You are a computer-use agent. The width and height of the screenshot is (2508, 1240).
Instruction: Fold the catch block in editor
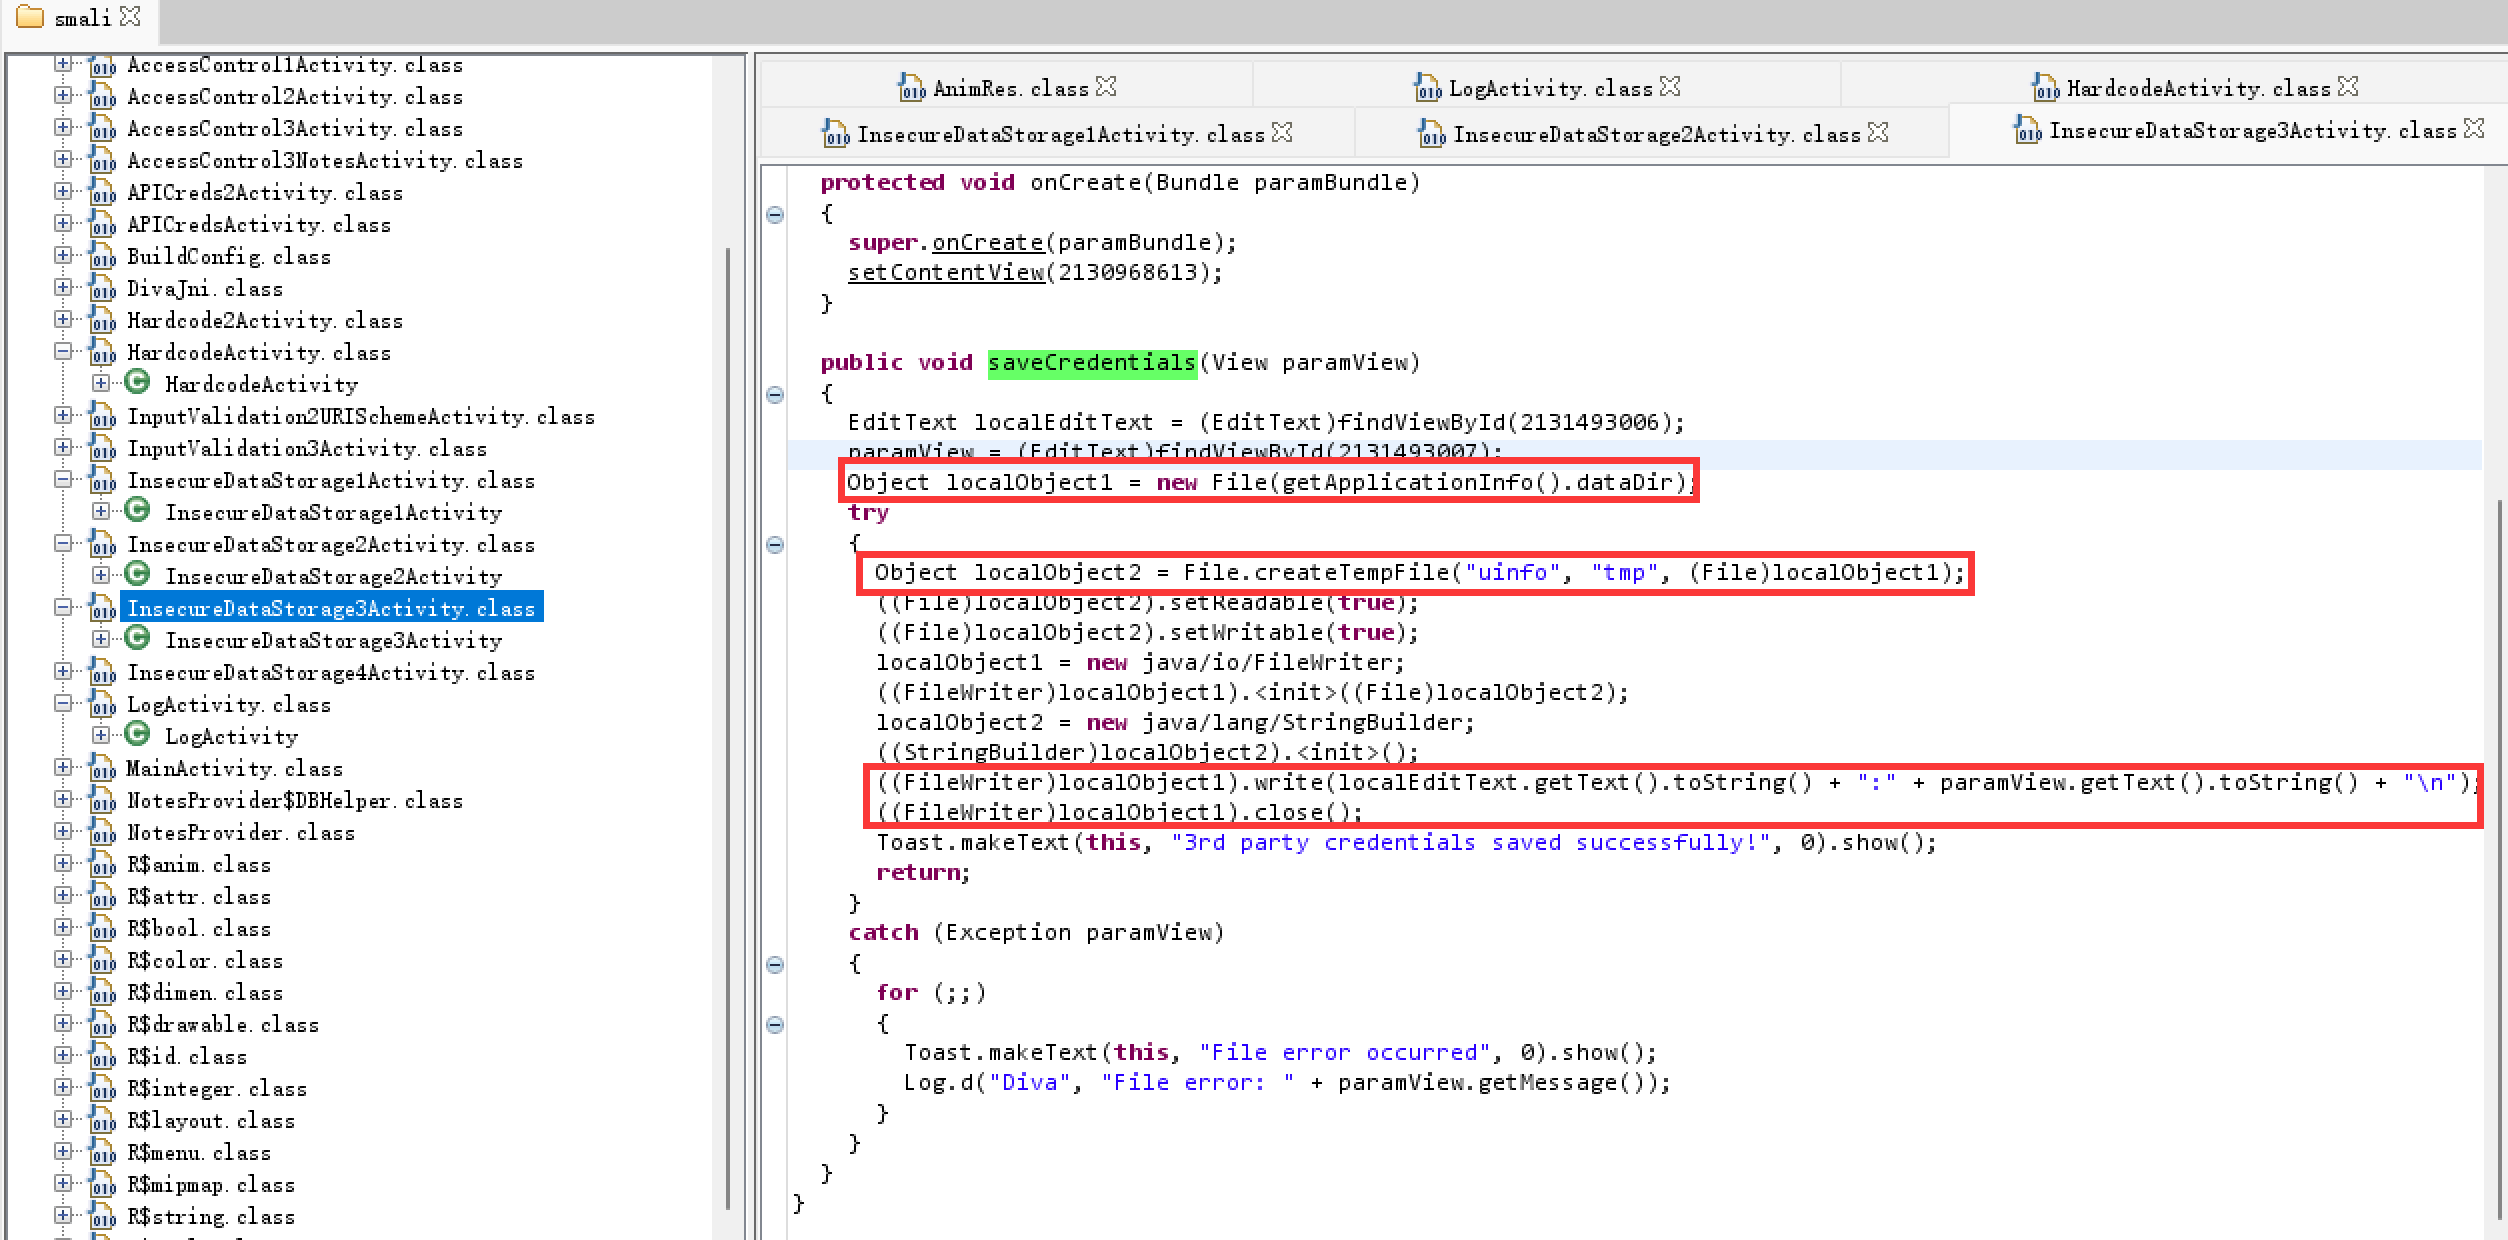775,964
